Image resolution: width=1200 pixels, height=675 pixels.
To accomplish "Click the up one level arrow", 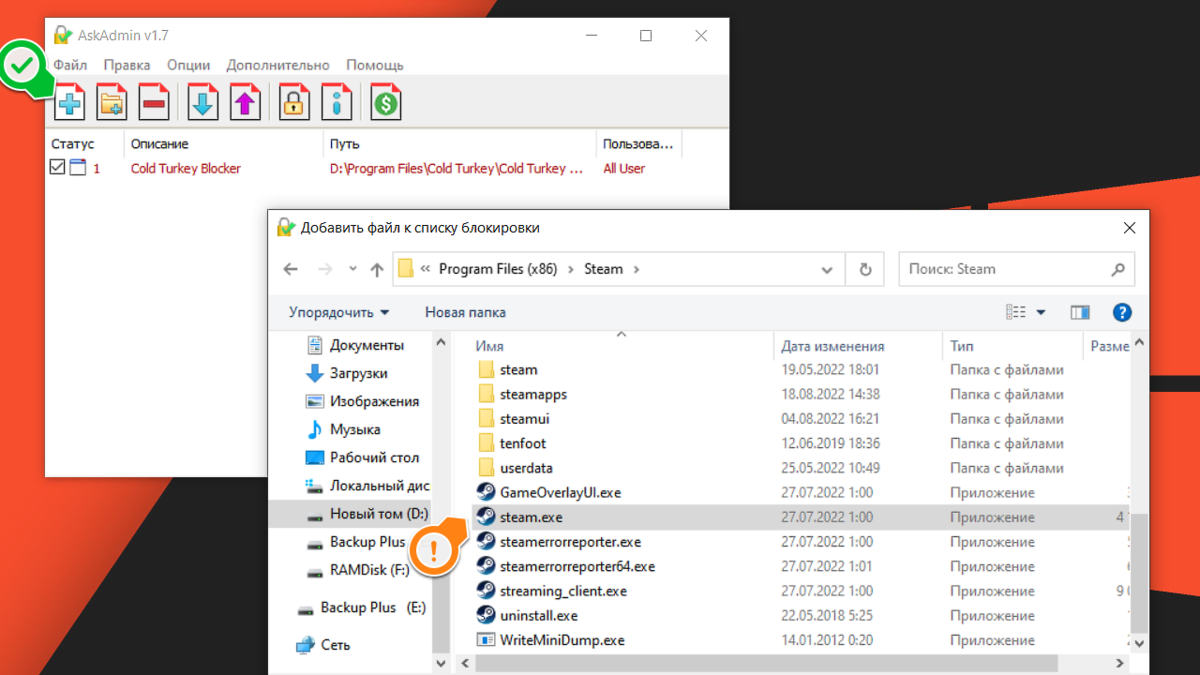I will tap(377, 269).
